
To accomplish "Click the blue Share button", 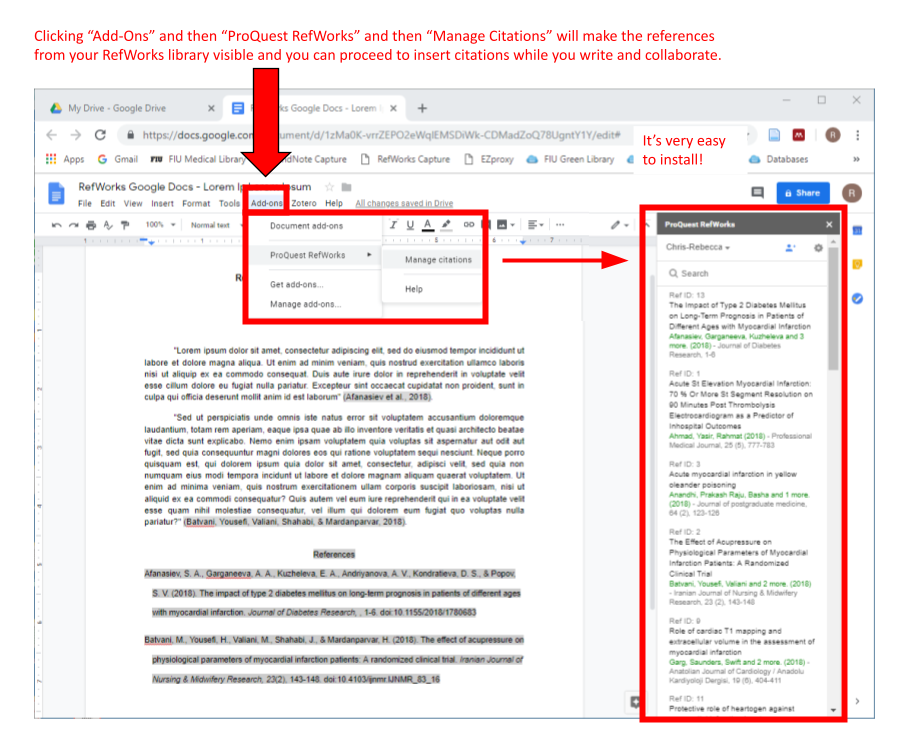I will click(802, 193).
